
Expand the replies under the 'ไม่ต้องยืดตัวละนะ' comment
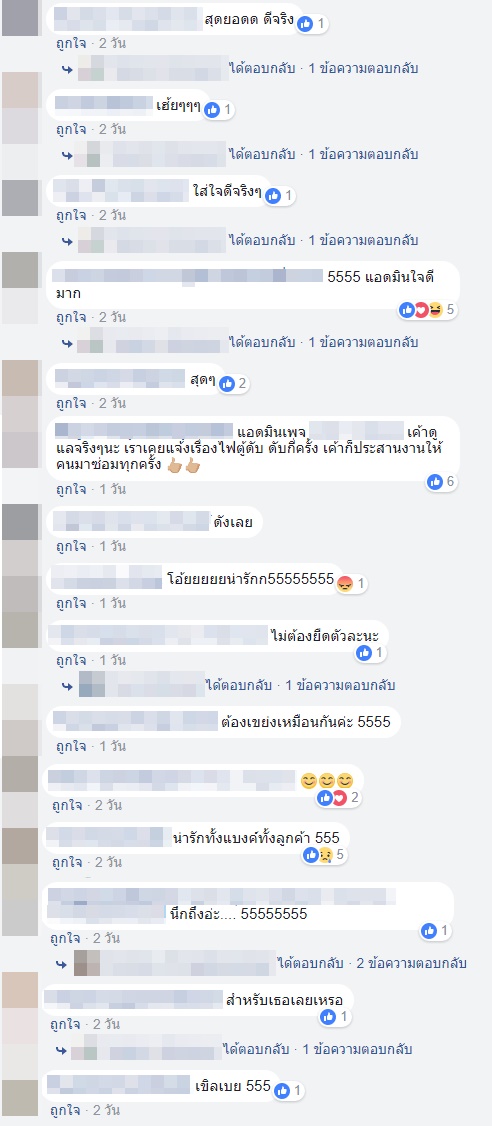coord(340,685)
